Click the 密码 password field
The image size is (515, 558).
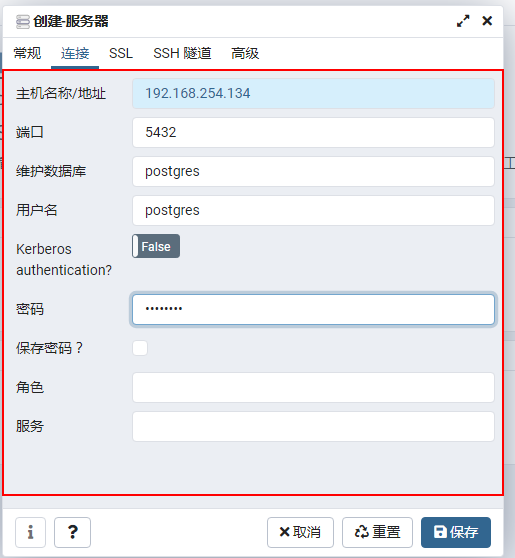pos(313,309)
